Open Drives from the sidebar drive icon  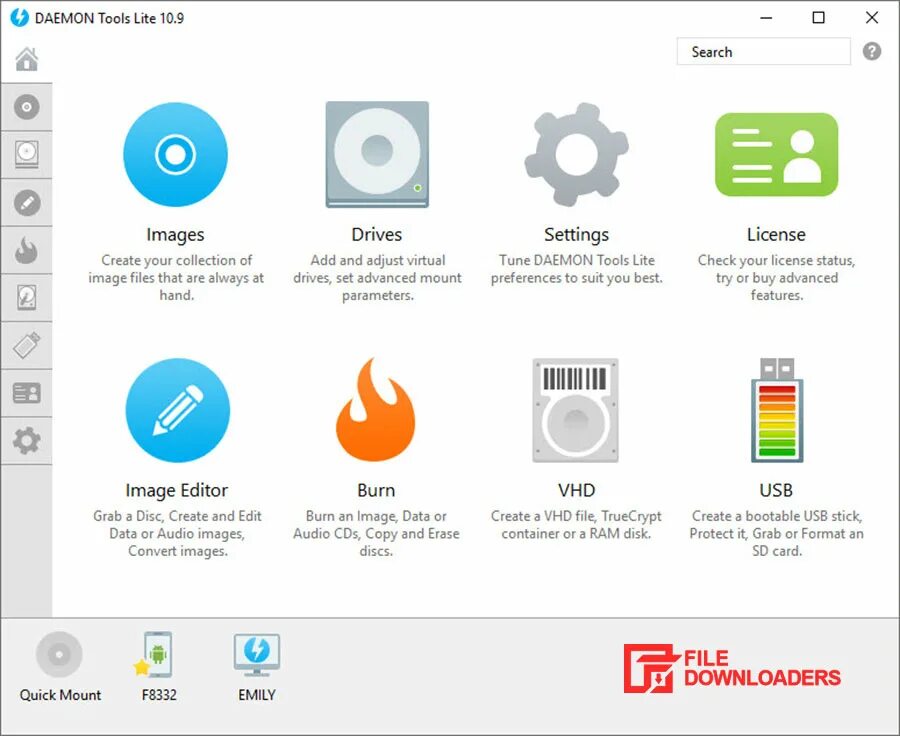pyautogui.click(x=26, y=154)
